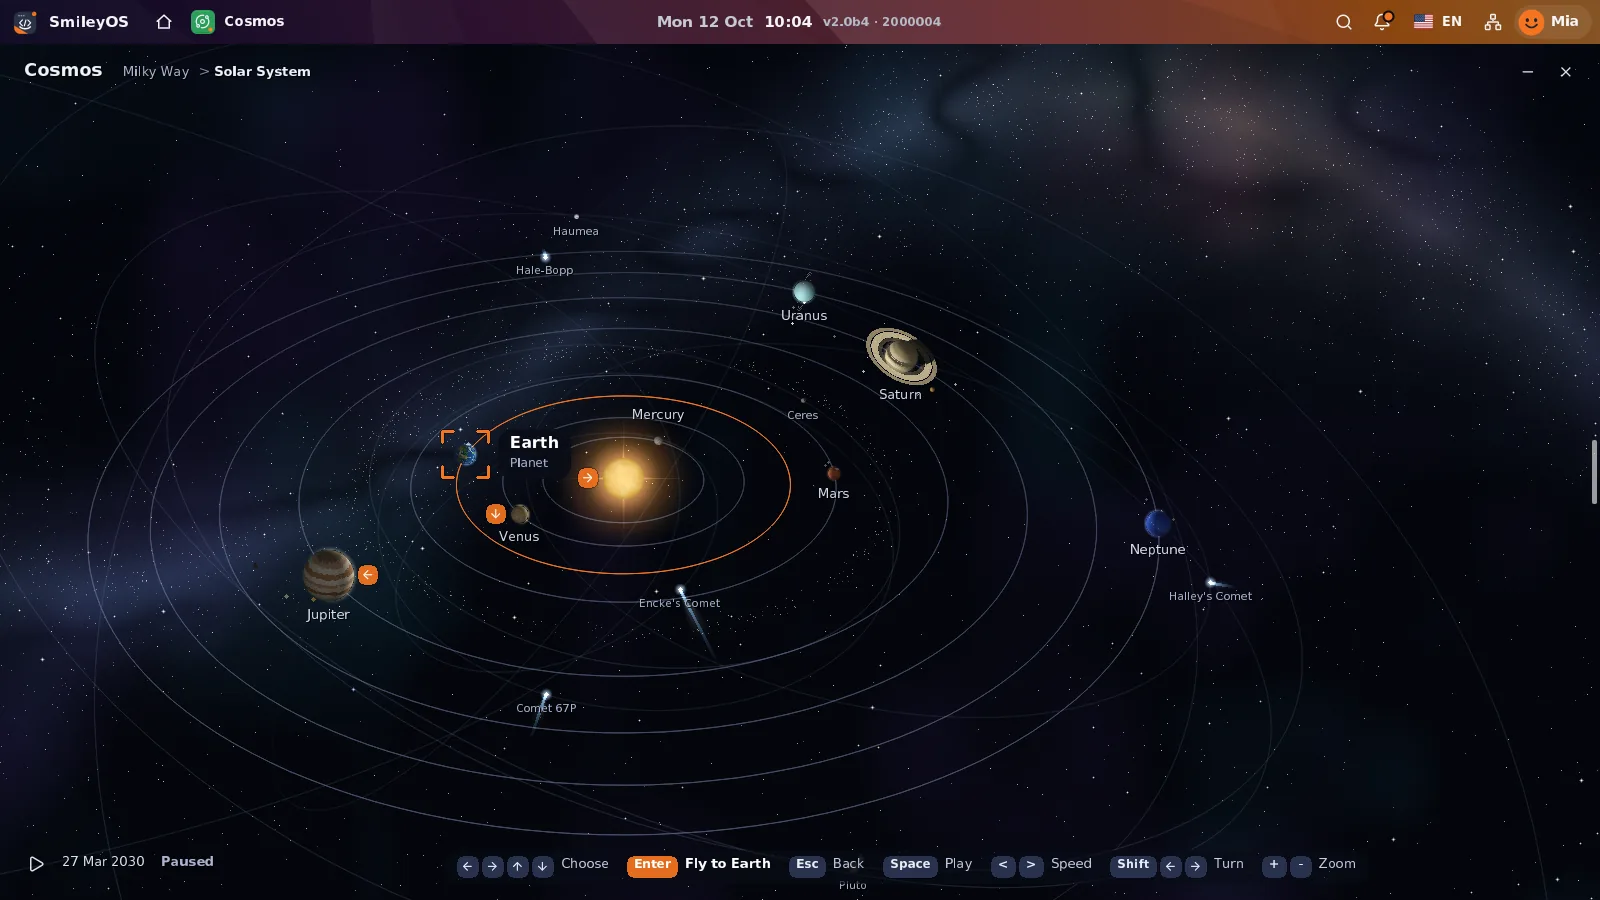Image resolution: width=1600 pixels, height=900 pixels.
Task: Click orange left-arrow marker next to Jupiter
Action: pyautogui.click(x=368, y=575)
